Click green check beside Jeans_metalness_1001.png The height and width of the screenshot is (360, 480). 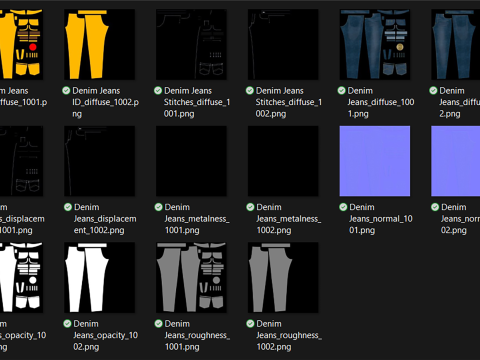158,207
